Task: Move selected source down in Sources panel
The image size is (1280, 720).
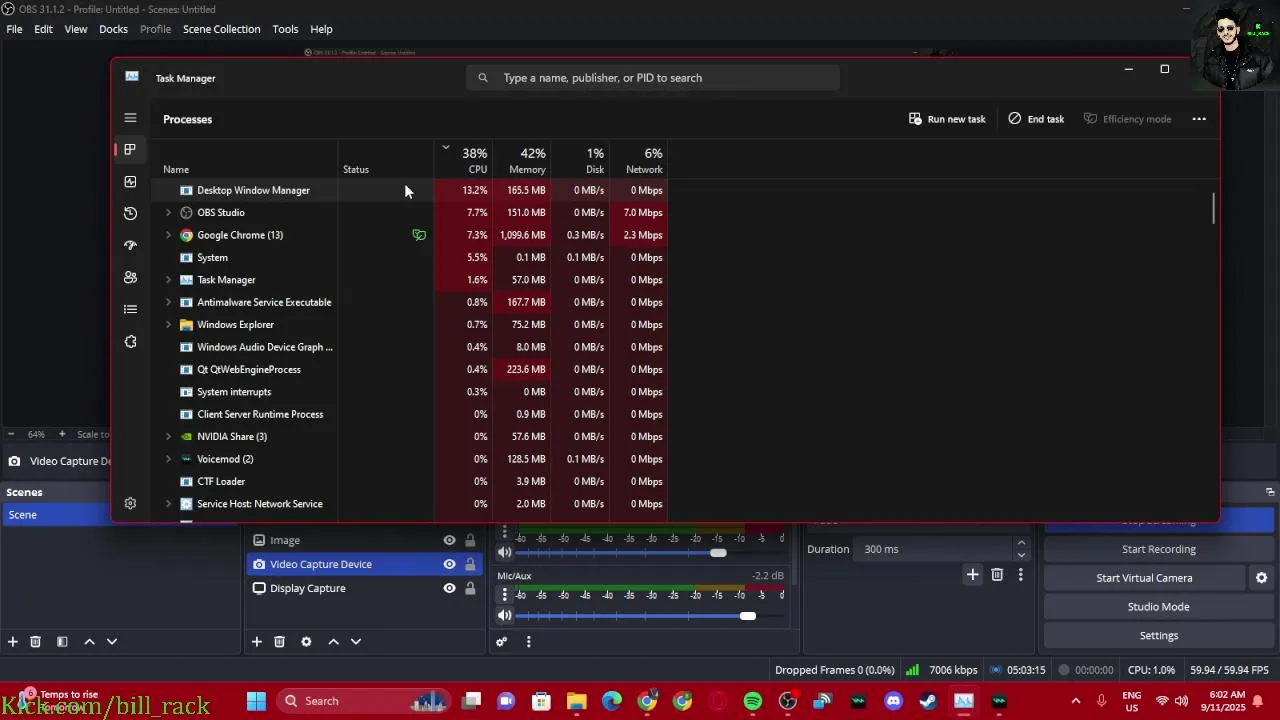Action: (356, 642)
